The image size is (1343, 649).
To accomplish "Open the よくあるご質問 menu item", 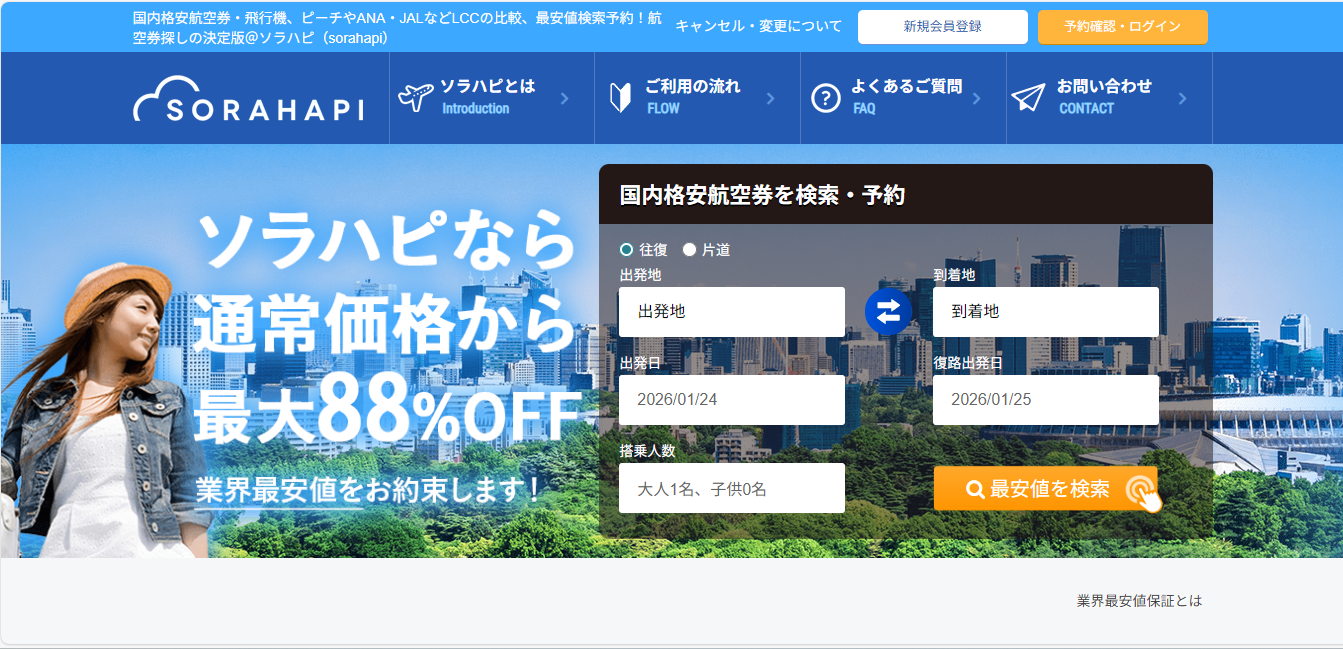I will 905,97.
